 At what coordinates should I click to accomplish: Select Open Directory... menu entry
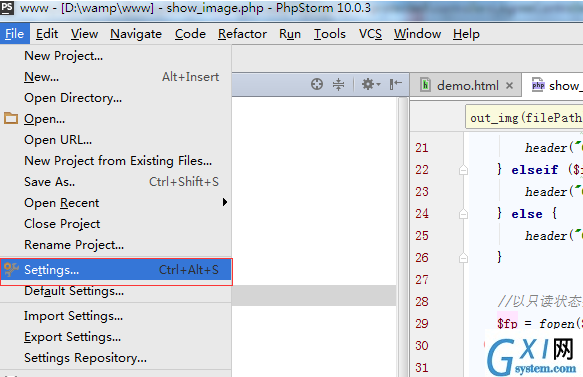click(116, 98)
